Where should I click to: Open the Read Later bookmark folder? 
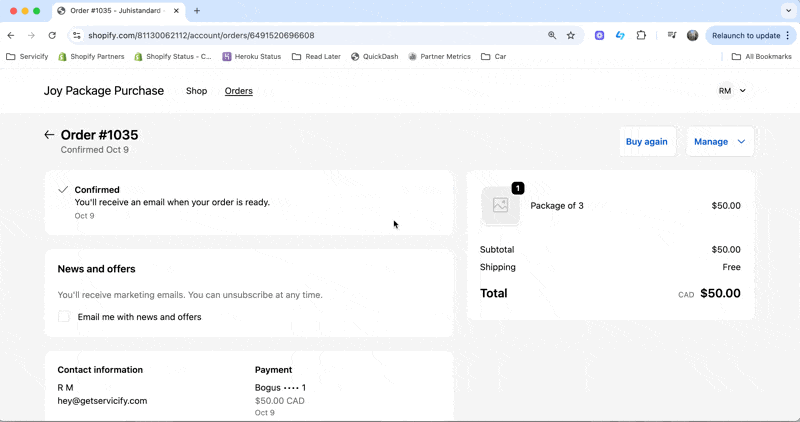click(x=316, y=57)
